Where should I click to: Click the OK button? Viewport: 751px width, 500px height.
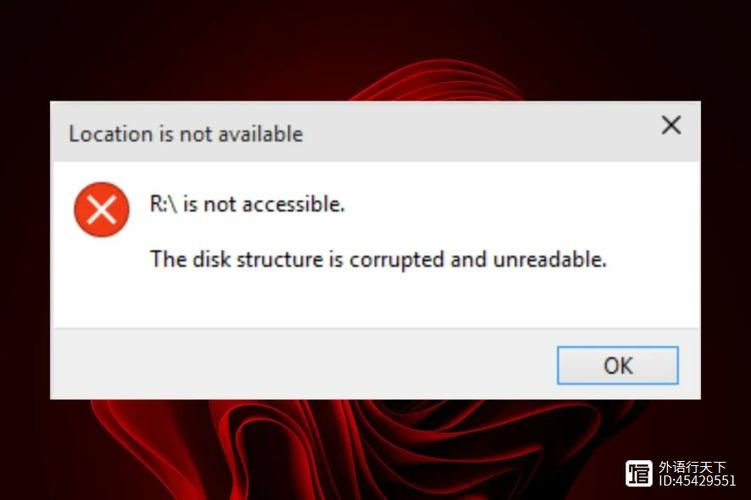tap(617, 365)
